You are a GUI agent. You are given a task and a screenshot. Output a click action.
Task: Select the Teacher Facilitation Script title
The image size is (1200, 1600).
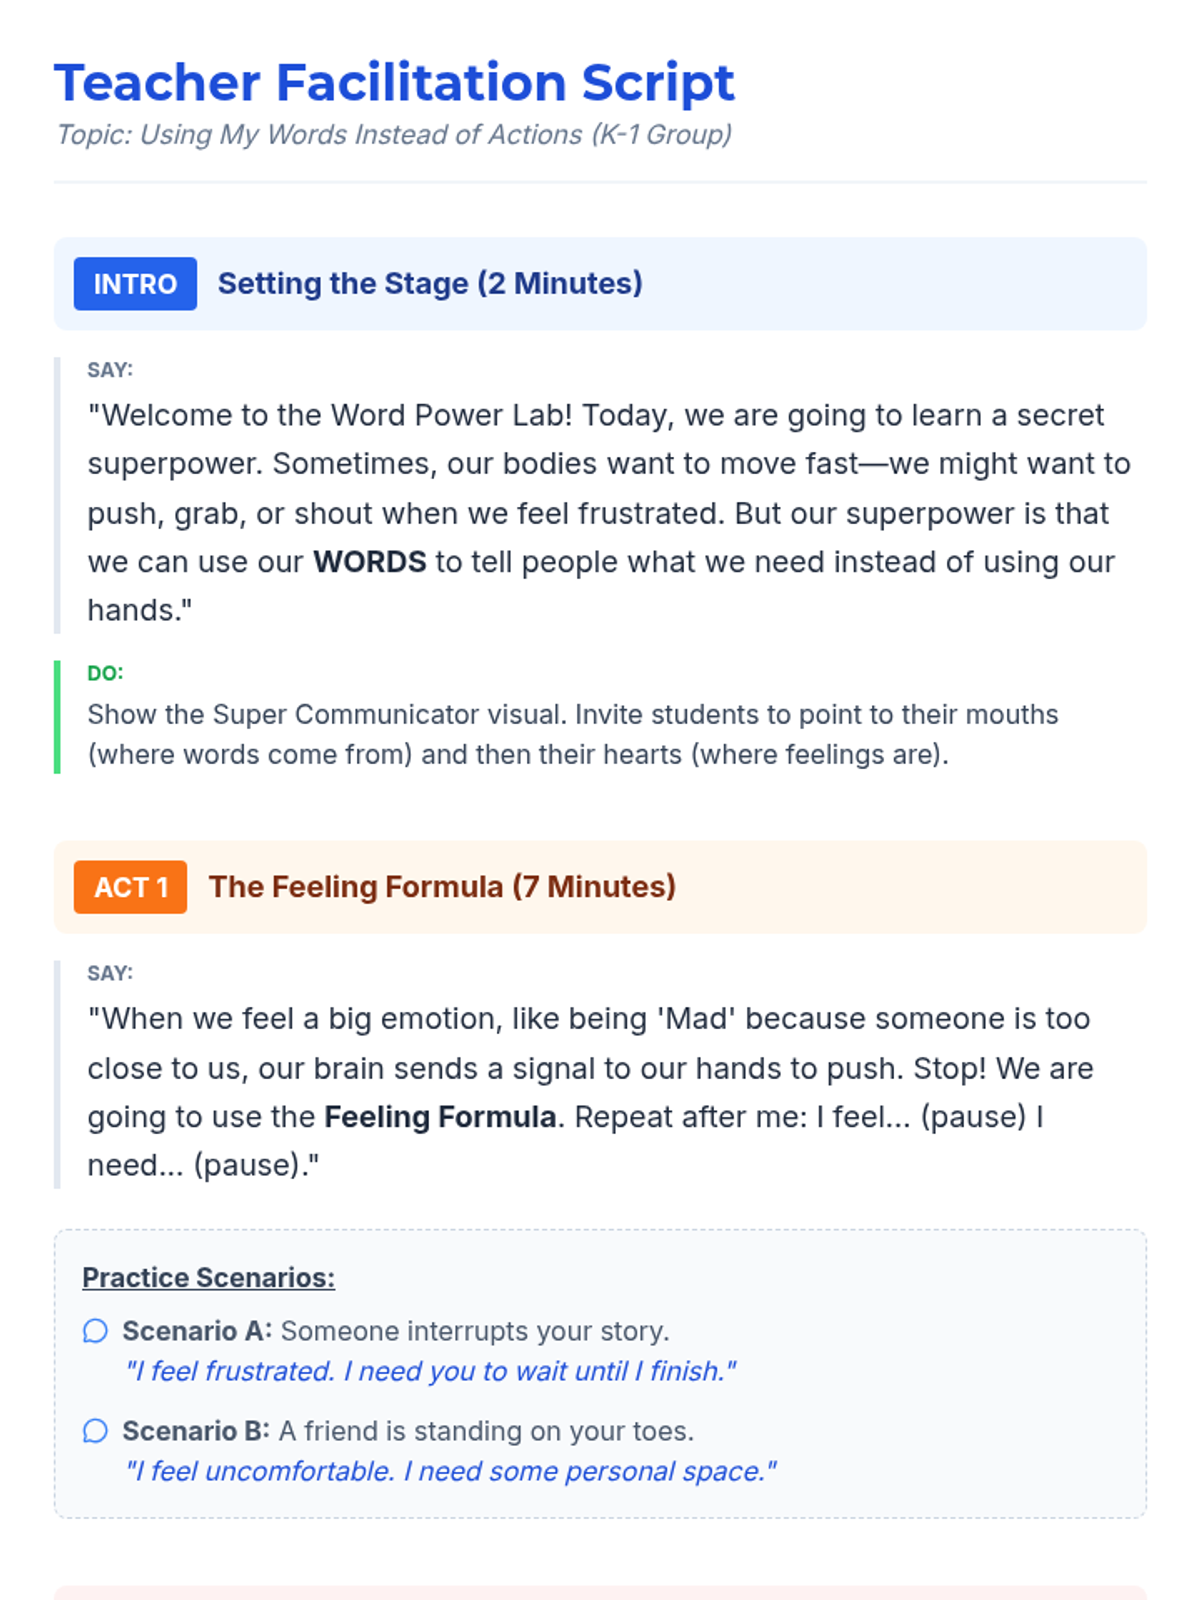395,82
